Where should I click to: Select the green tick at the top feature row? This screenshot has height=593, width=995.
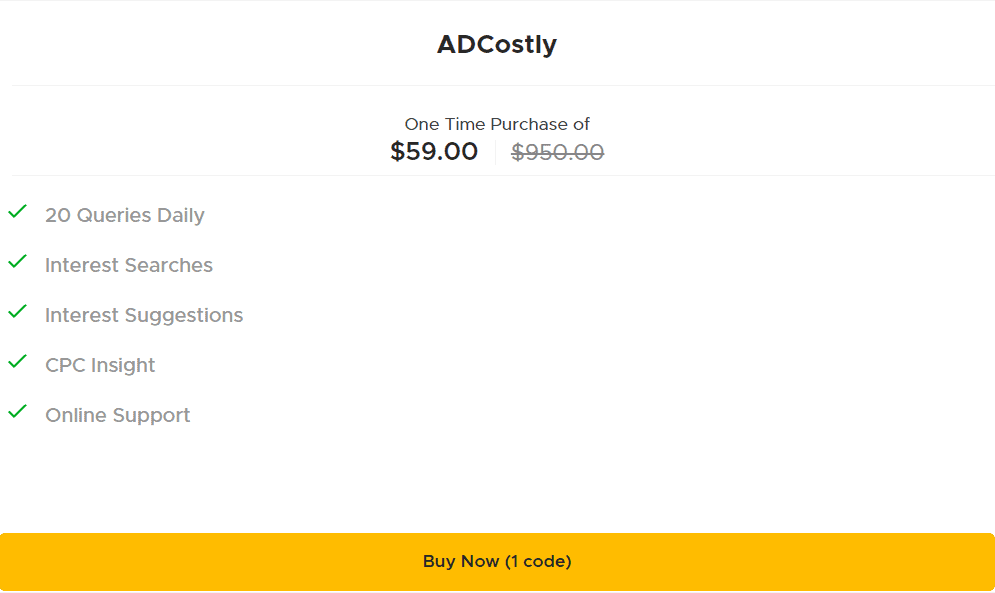(x=16, y=212)
